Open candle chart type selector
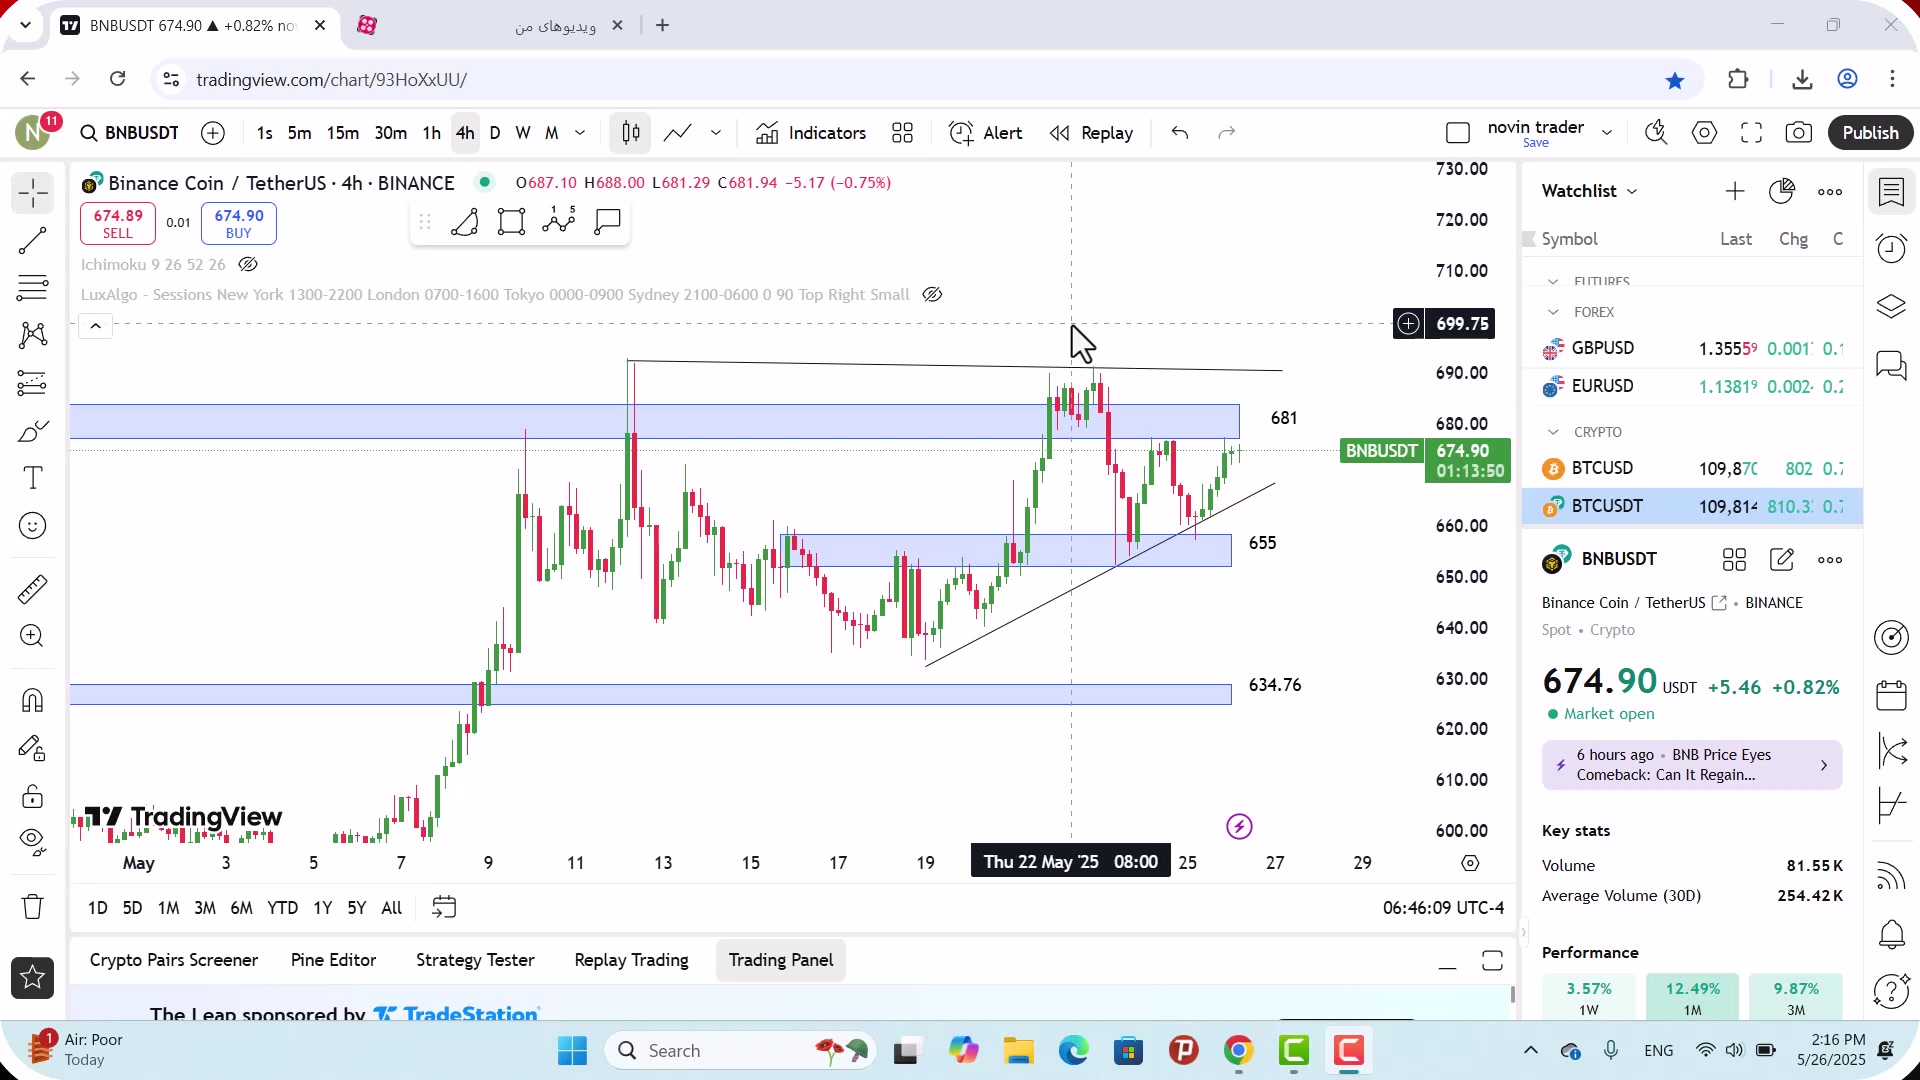Image resolution: width=1920 pixels, height=1080 pixels. (631, 133)
